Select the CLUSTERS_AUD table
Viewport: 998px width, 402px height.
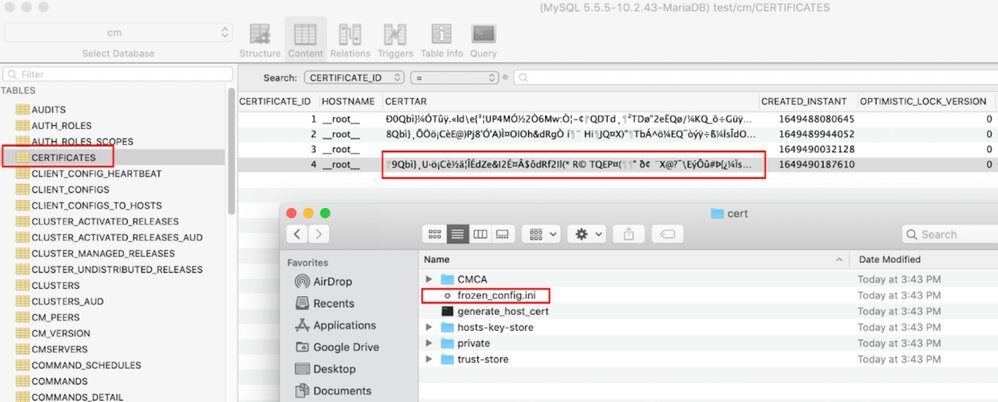pyautogui.click(x=67, y=301)
